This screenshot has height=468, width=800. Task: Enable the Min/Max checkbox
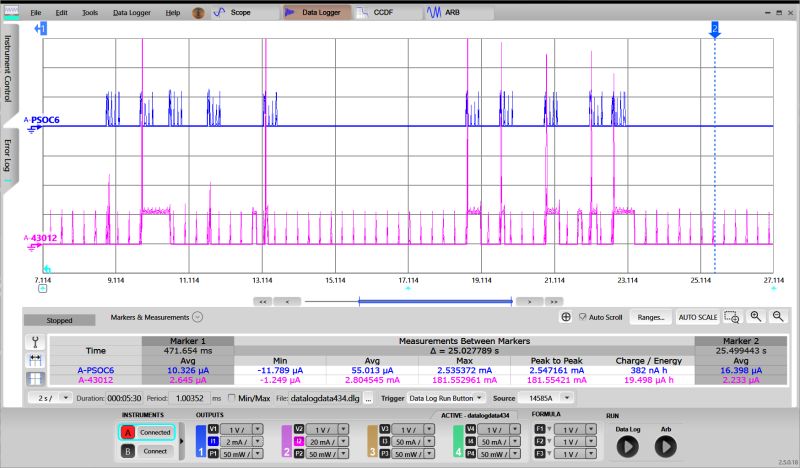coord(232,398)
